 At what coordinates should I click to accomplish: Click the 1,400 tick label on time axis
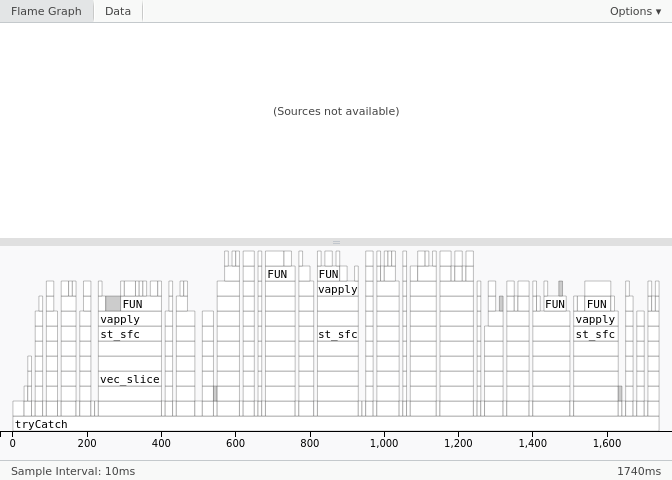(533, 443)
